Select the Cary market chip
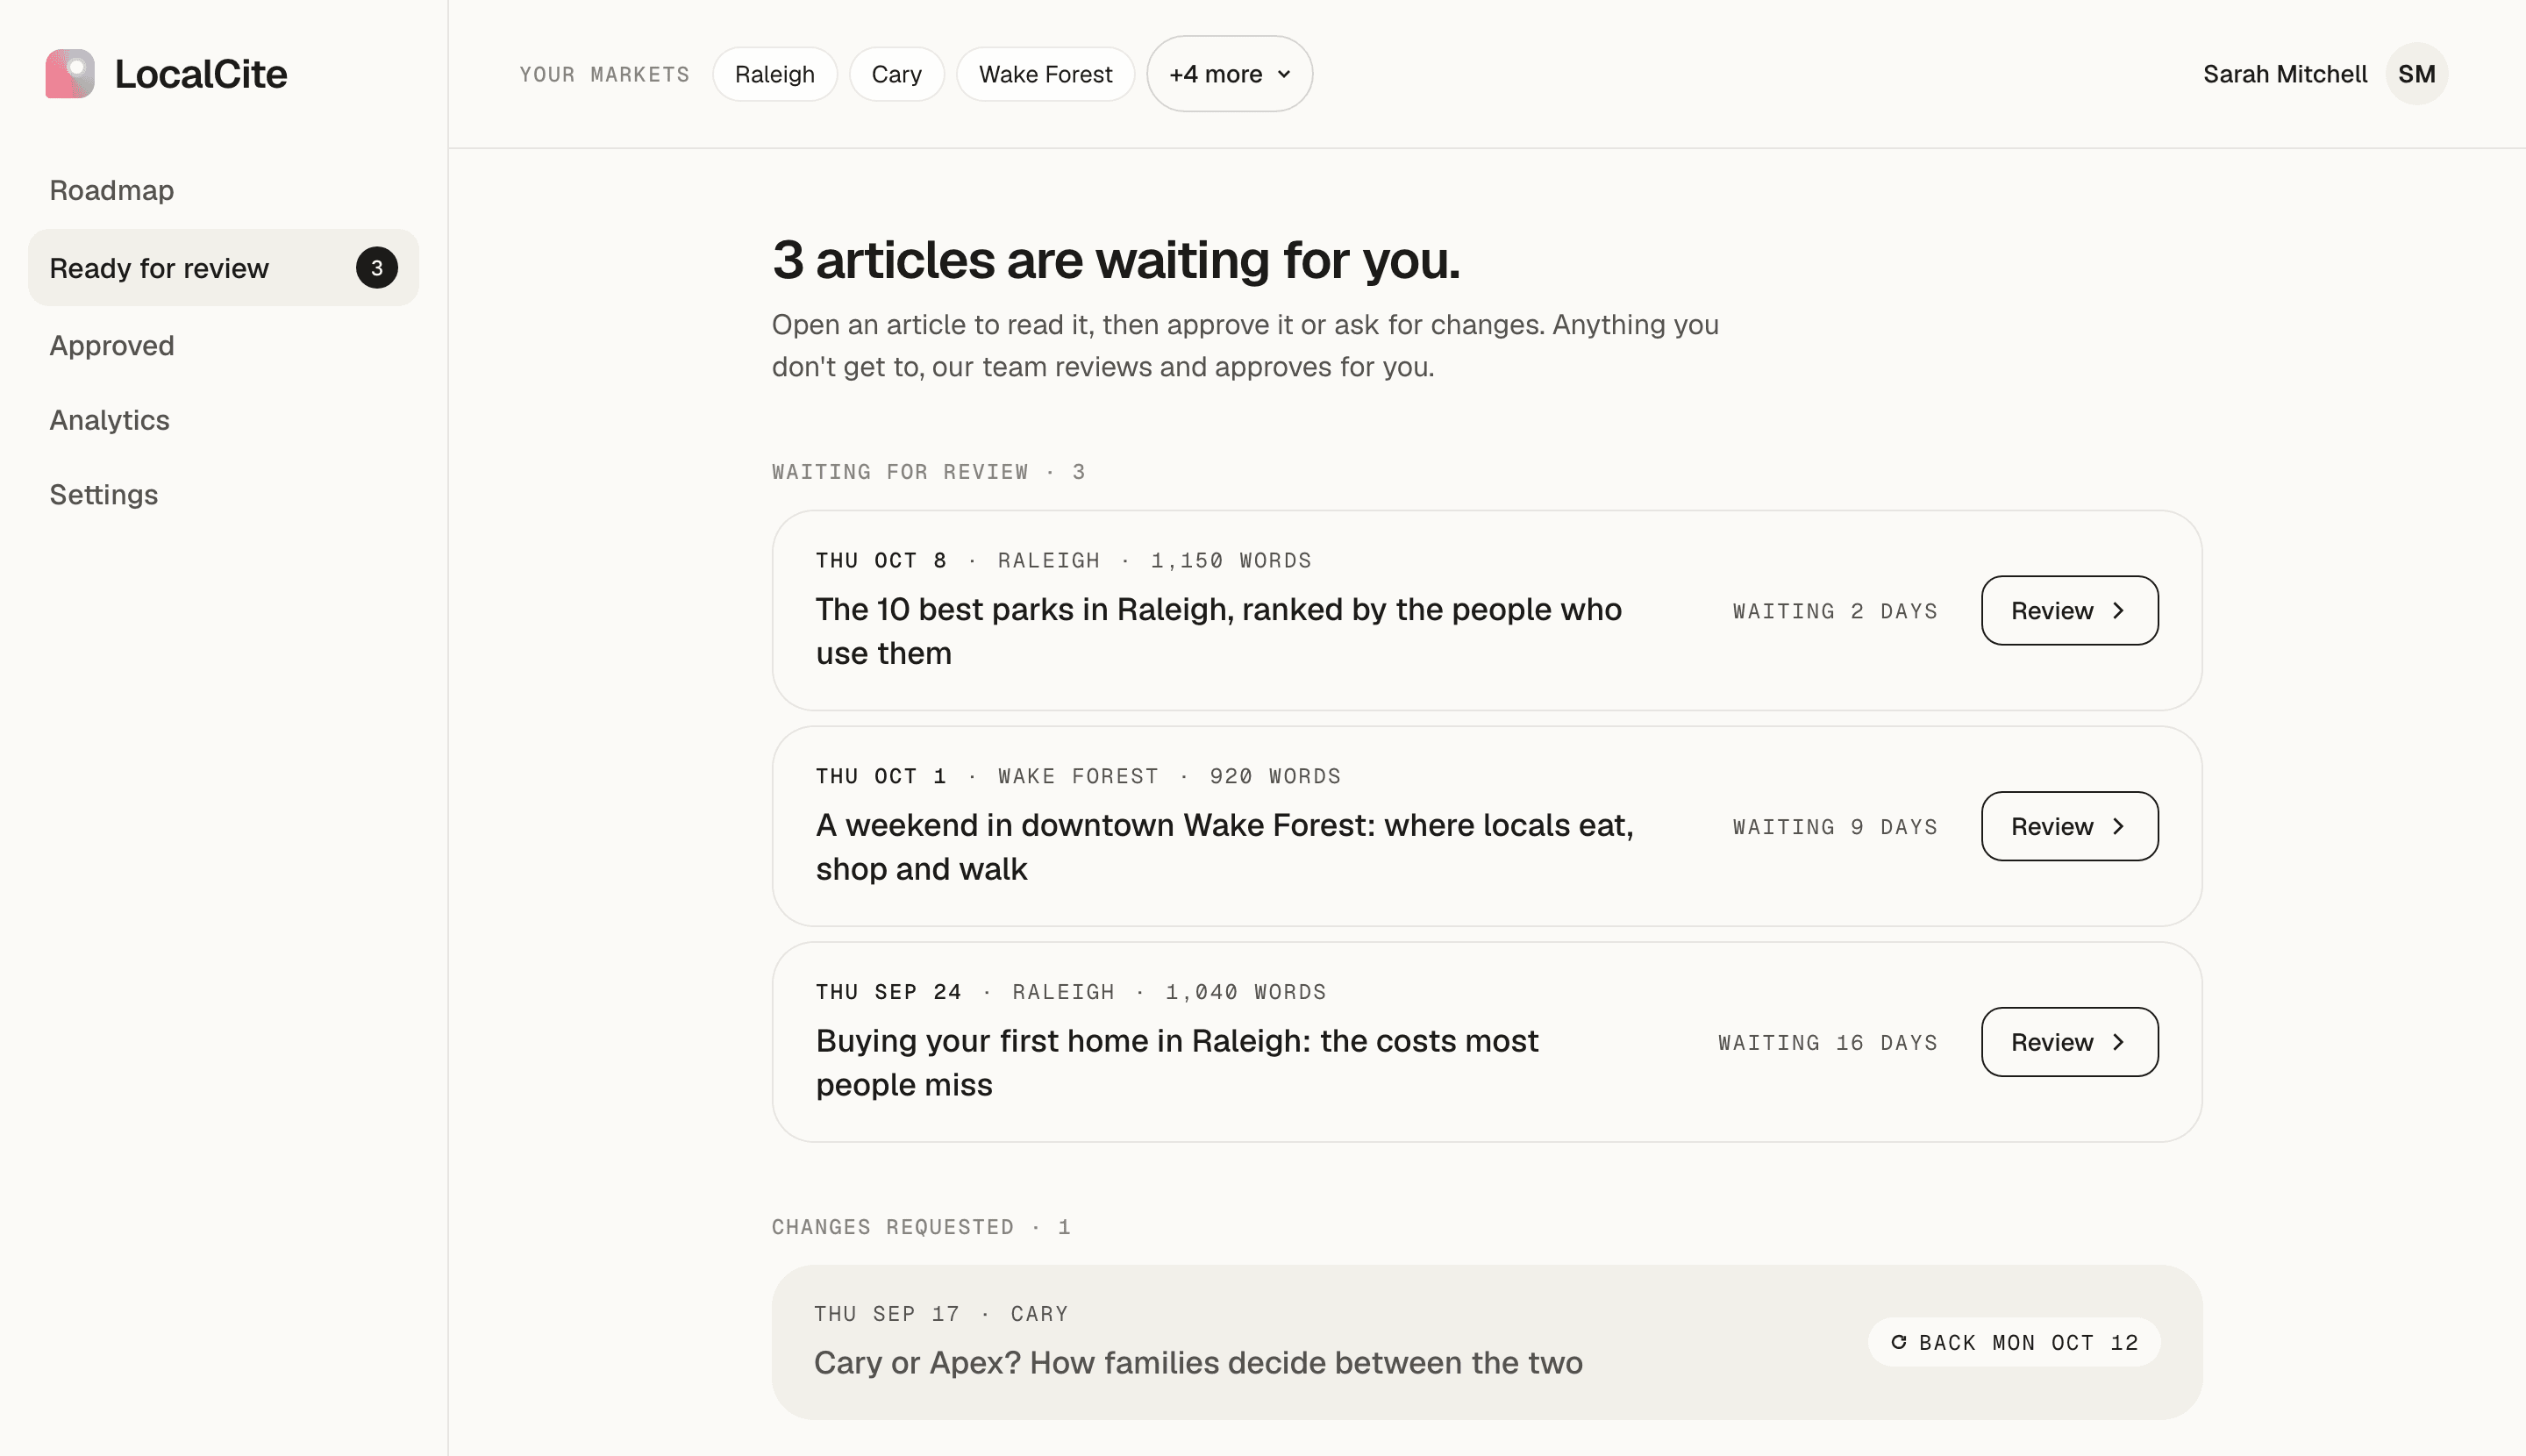Image resolution: width=2526 pixels, height=1456 pixels. coord(897,74)
